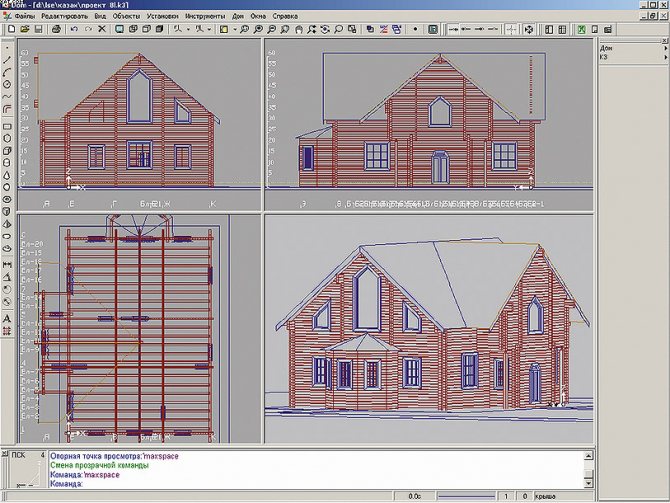
Task: Click the black dot toolbar icon
Action: [x=415, y=29]
